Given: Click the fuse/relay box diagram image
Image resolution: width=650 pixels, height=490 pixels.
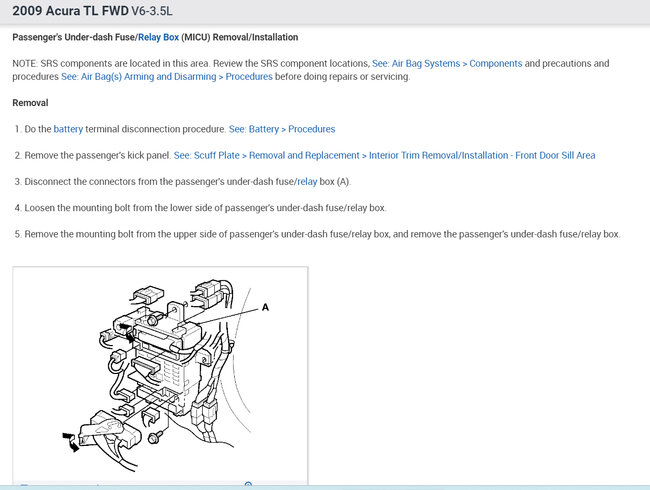Looking at the screenshot, I should click(x=160, y=375).
